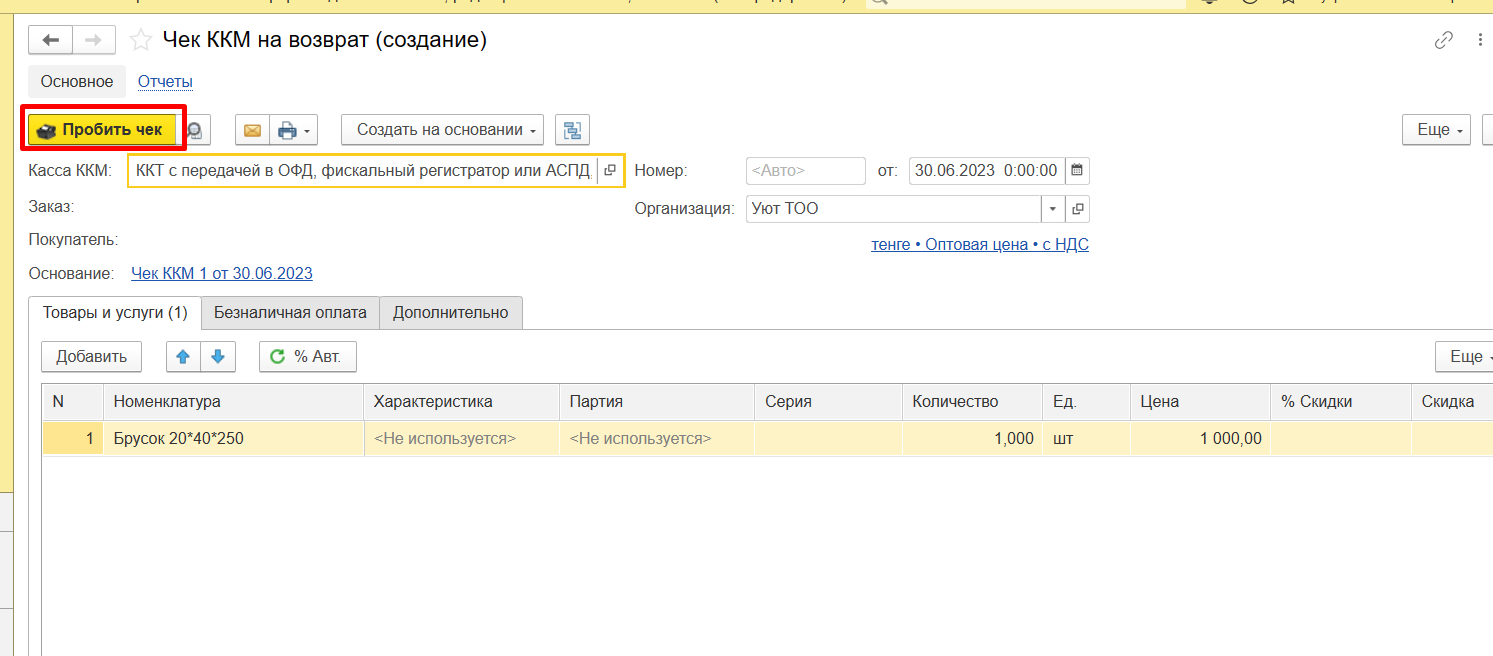
Task: Open the calendar date picker icon
Action: click(1077, 171)
